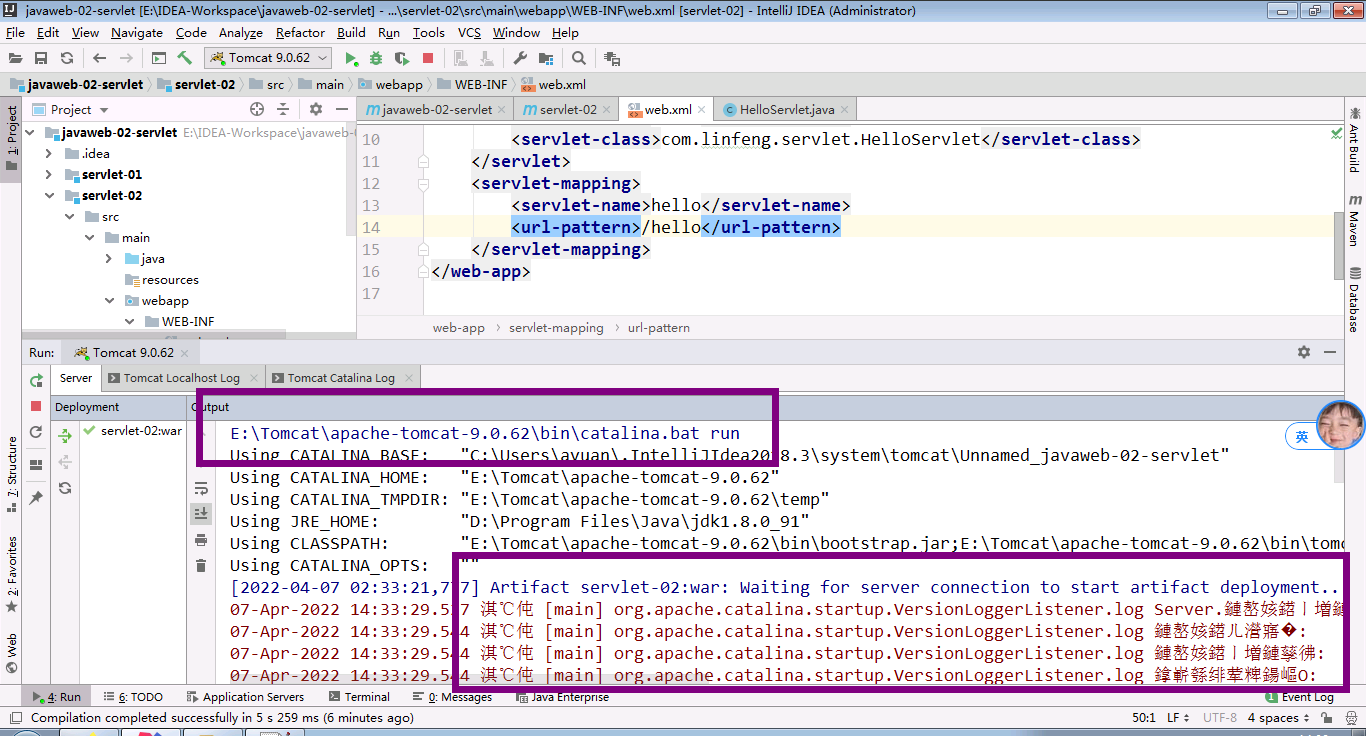Click the Deploy All icon in Deployment
1366x736 pixels.
pyautogui.click(x=65, y=435)
